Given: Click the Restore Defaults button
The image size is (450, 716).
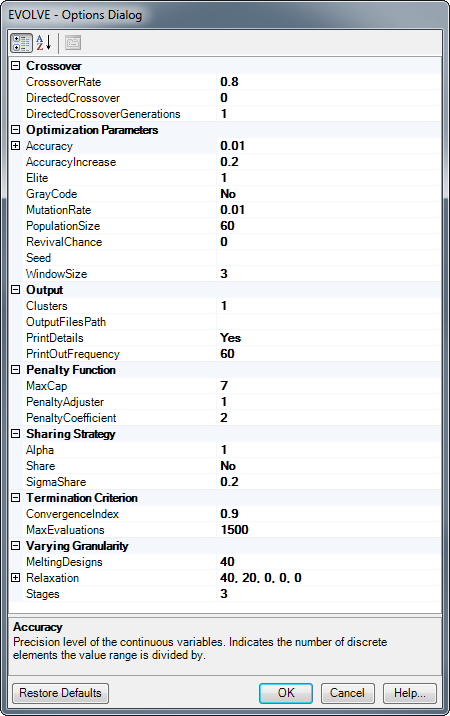Looking at the screenshot, I should coord(60,693).
